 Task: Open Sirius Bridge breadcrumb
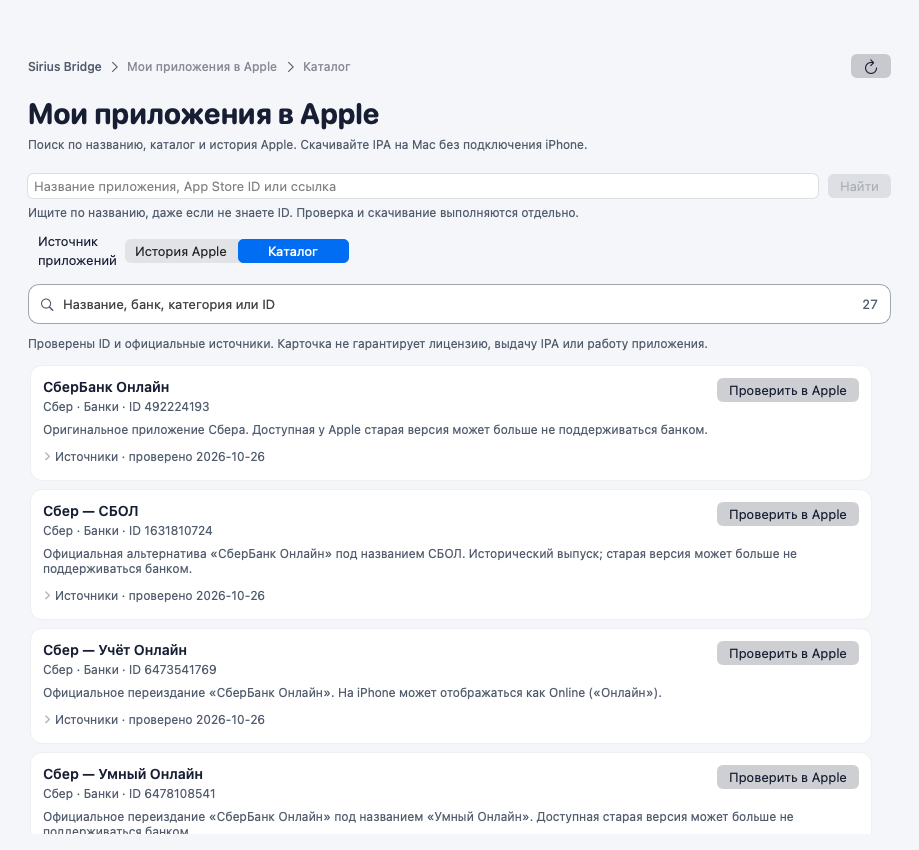64,67
